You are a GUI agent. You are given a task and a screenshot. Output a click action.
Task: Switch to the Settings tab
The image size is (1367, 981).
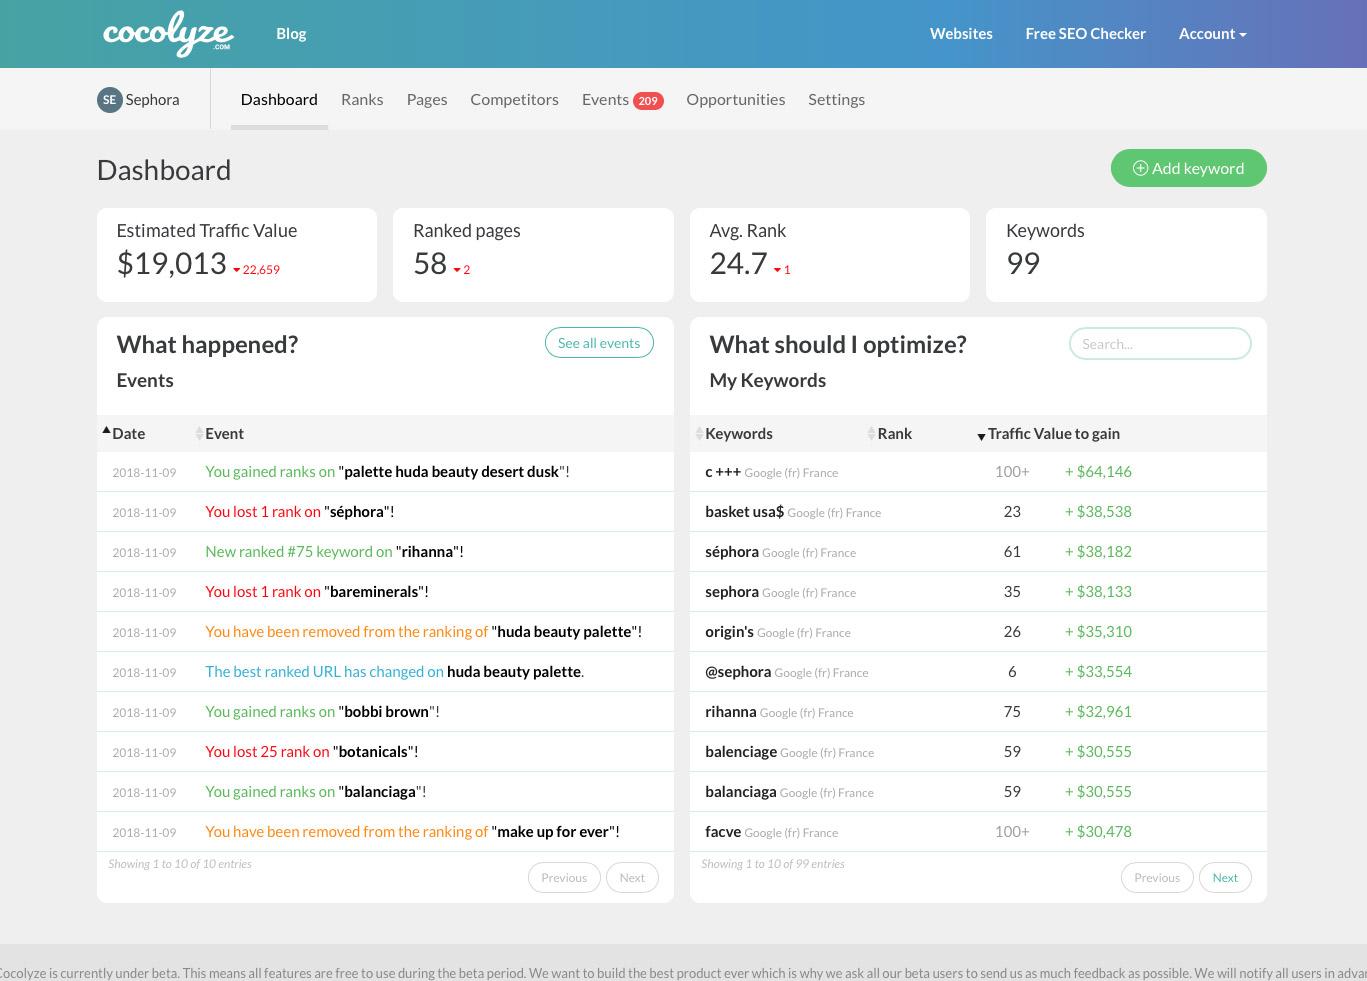[836, 100]
